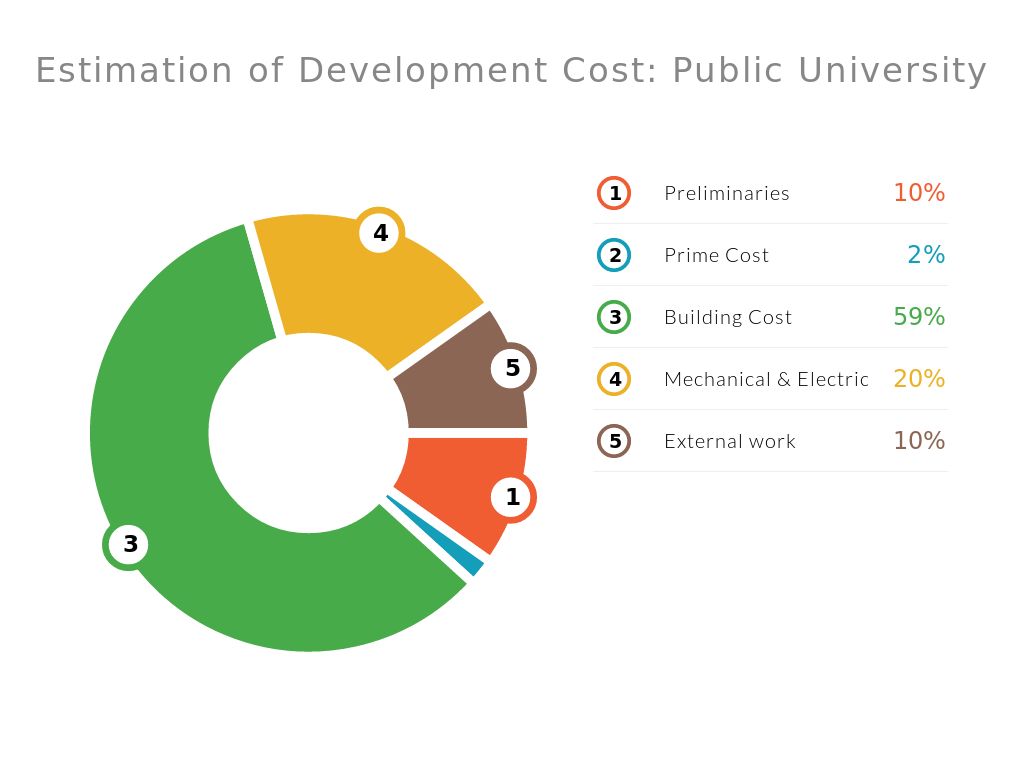
Task: Click the "Prime Cost" legend label
Action: click(716, 255)
